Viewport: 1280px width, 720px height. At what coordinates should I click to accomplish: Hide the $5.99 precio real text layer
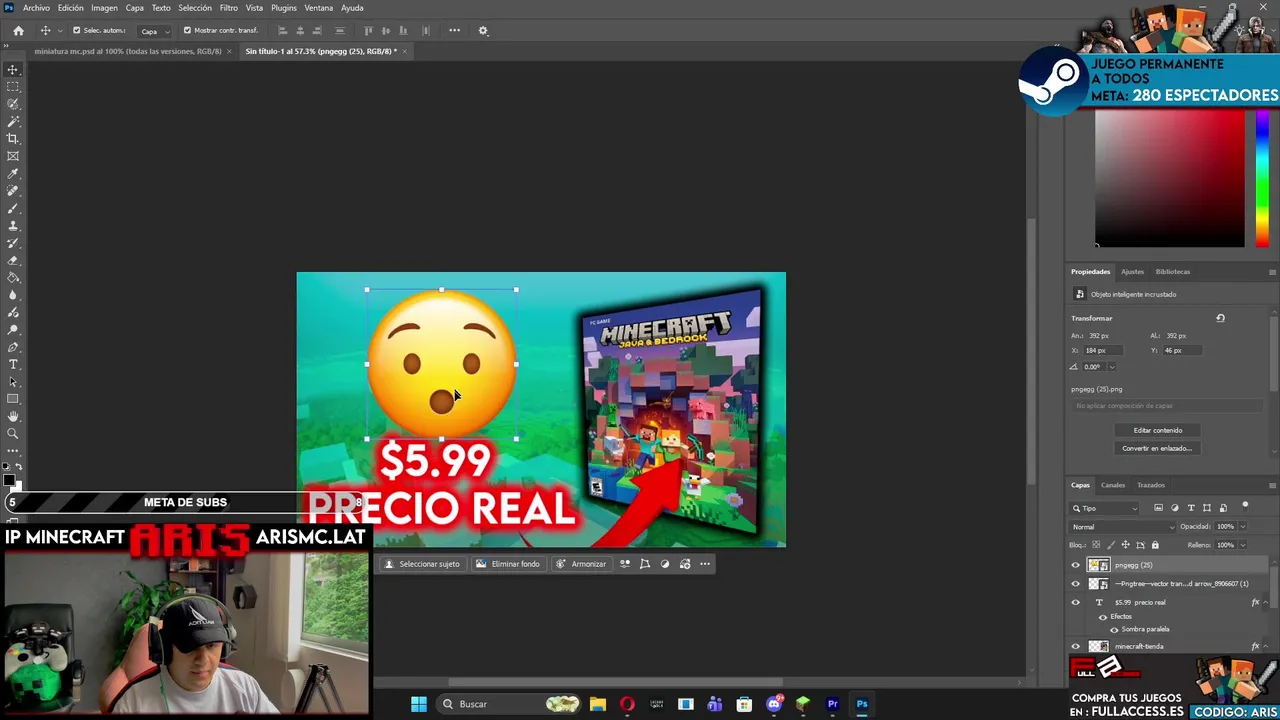click(1076, 602)
